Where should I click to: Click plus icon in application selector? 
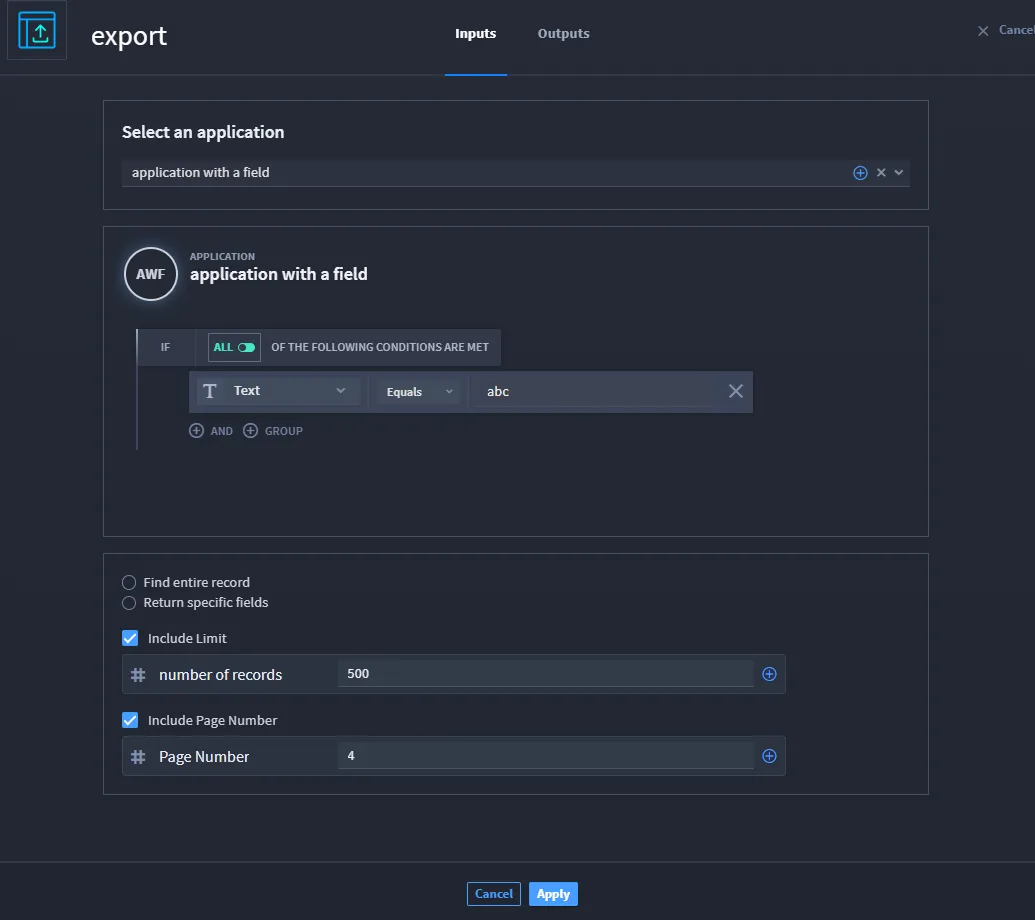coord(860,173)
